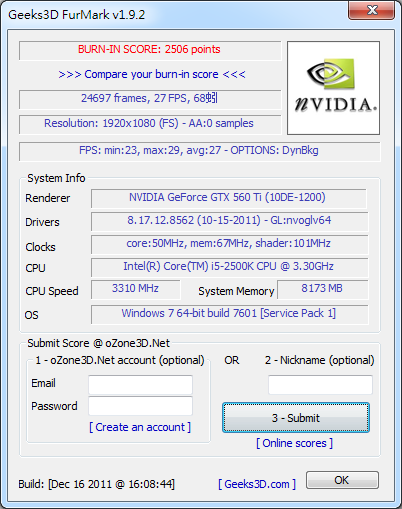Close the FurMark window with X button
This screenshot has height=509, width=402.
pyautogui.click(x=372, y=10)
